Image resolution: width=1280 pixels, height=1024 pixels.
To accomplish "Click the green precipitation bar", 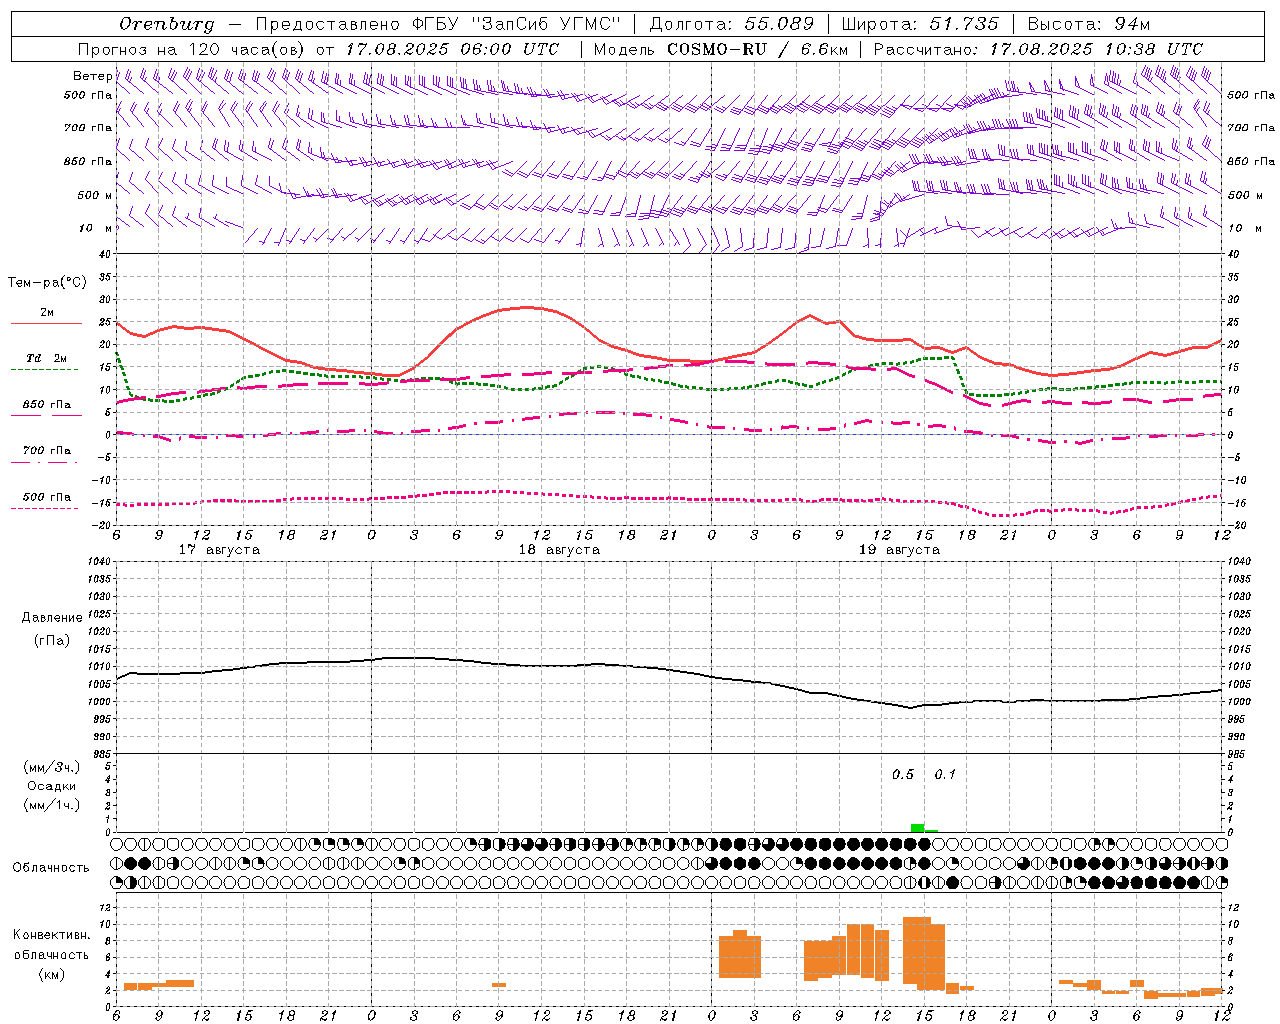I will tap(917, 828).
